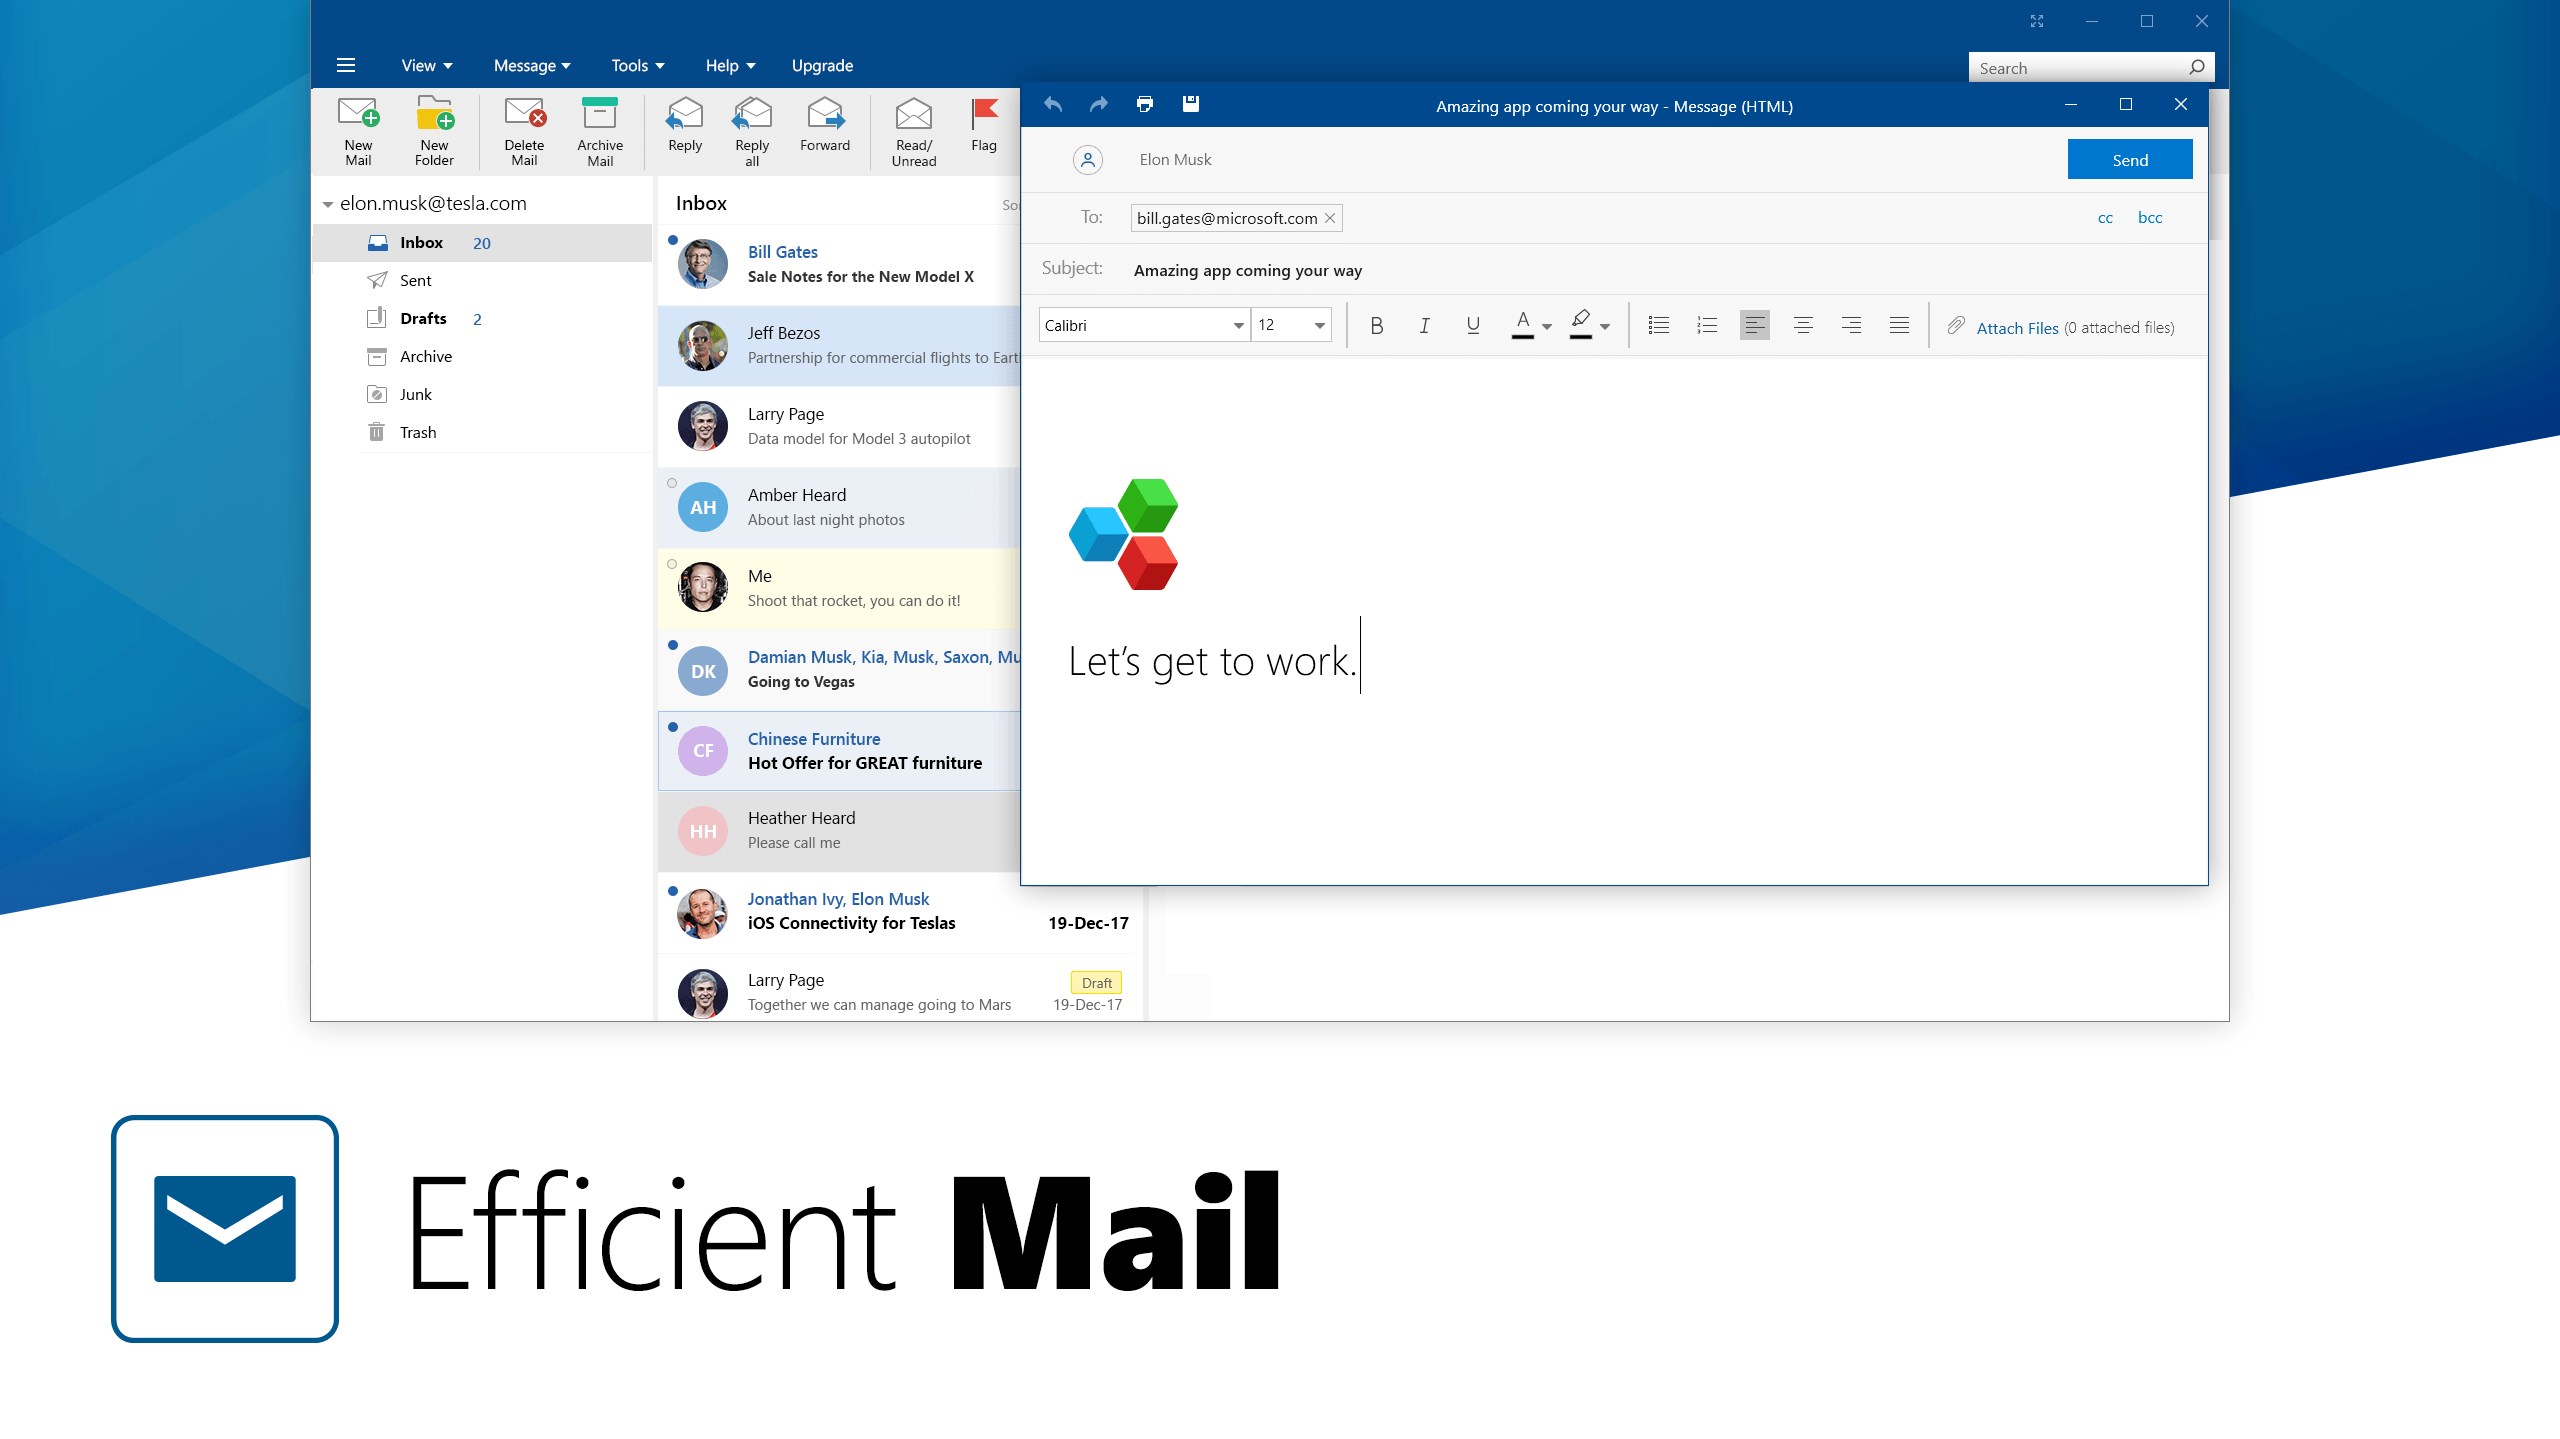Open the hamburger menu icon
This screenshot has height=1439, width=2560.
346,66
